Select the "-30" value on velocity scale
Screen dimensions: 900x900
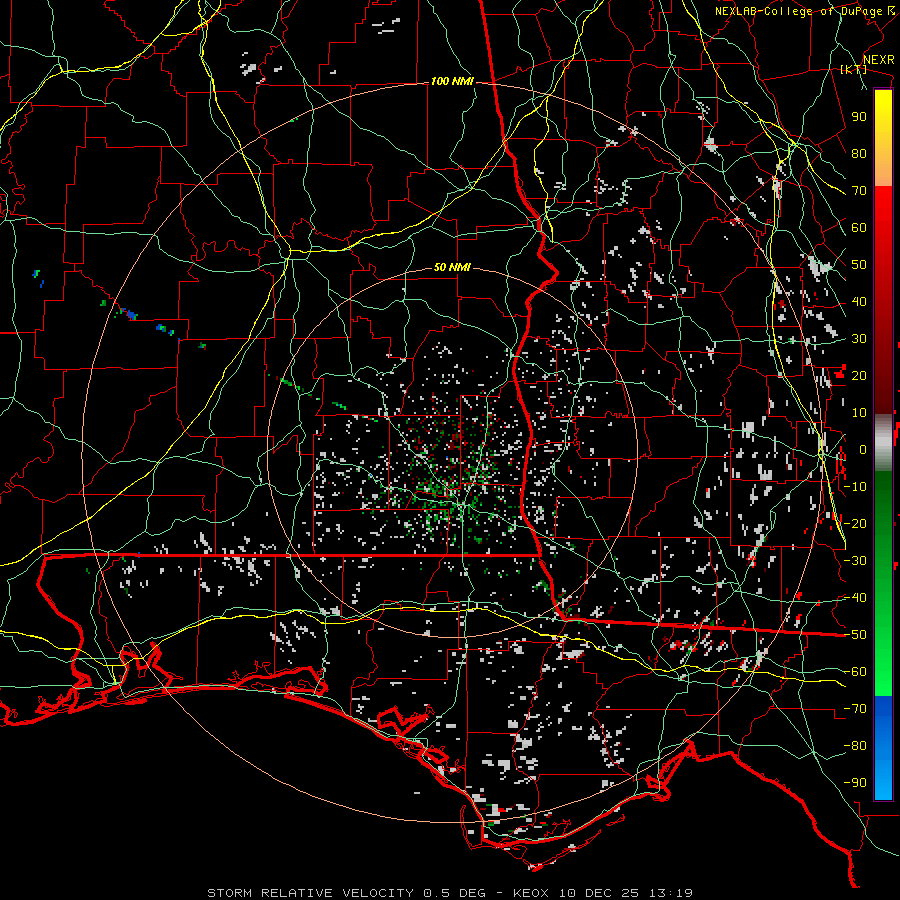(x=855, y=561)
